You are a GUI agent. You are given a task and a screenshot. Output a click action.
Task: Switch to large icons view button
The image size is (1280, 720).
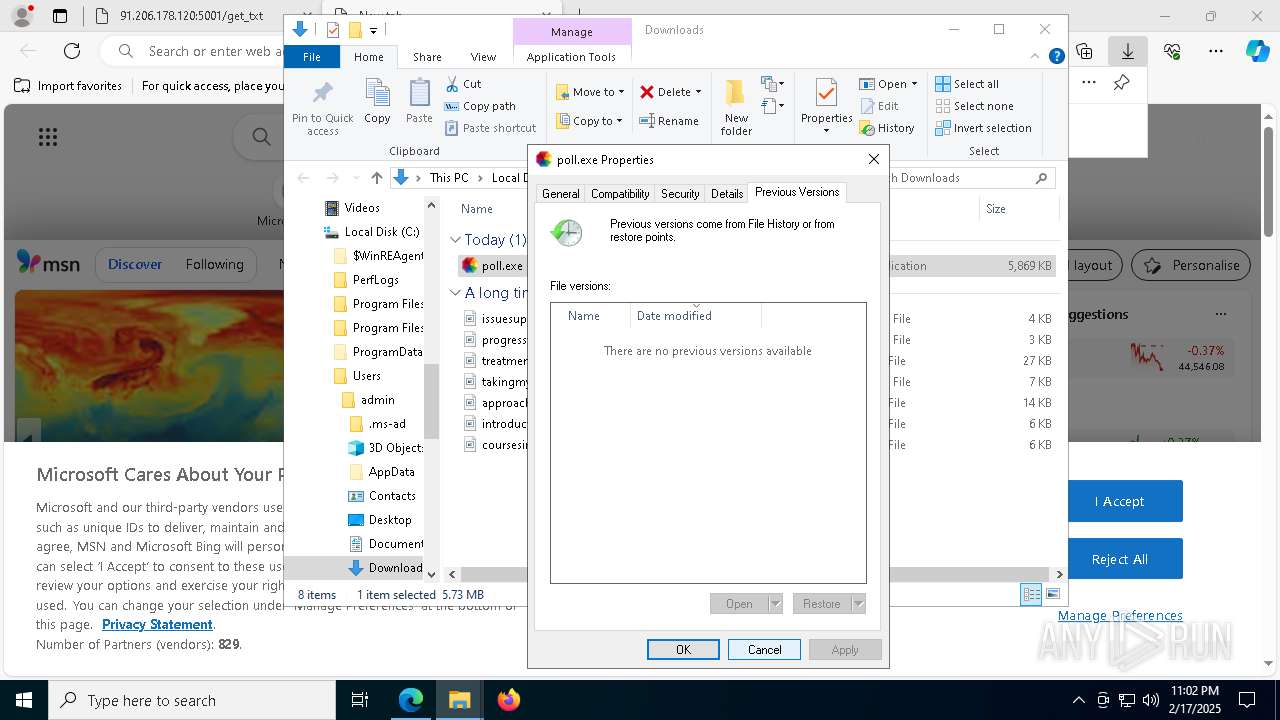coord(1052,594)
